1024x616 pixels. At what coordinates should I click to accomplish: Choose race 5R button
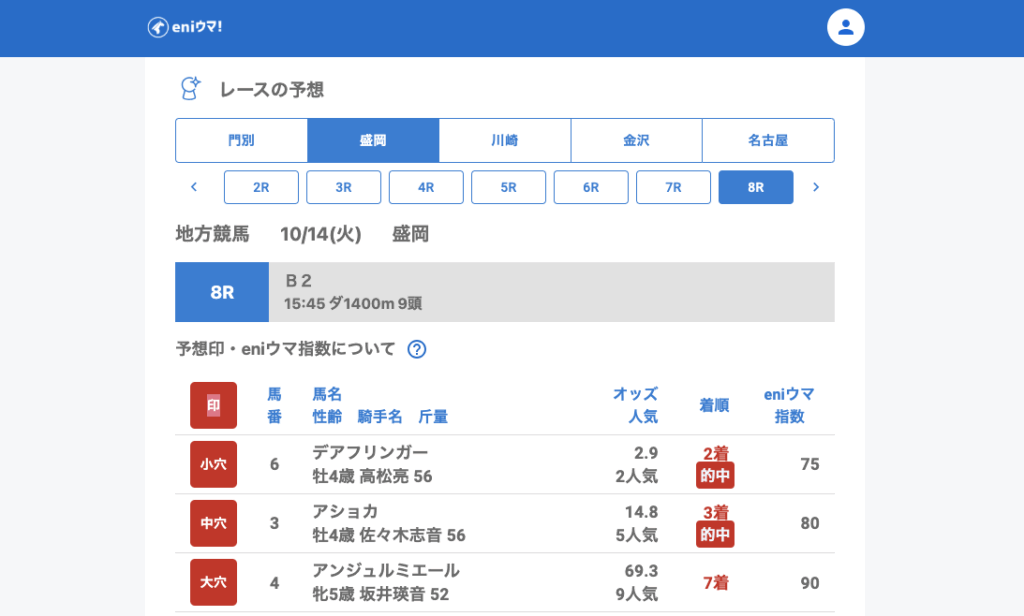[508, 187]
